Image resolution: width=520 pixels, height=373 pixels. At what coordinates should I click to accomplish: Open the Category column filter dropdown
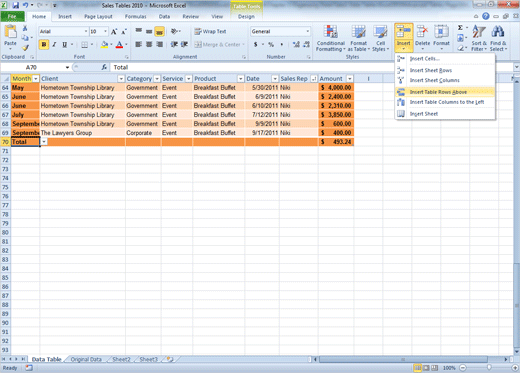[x=157, y=79]
